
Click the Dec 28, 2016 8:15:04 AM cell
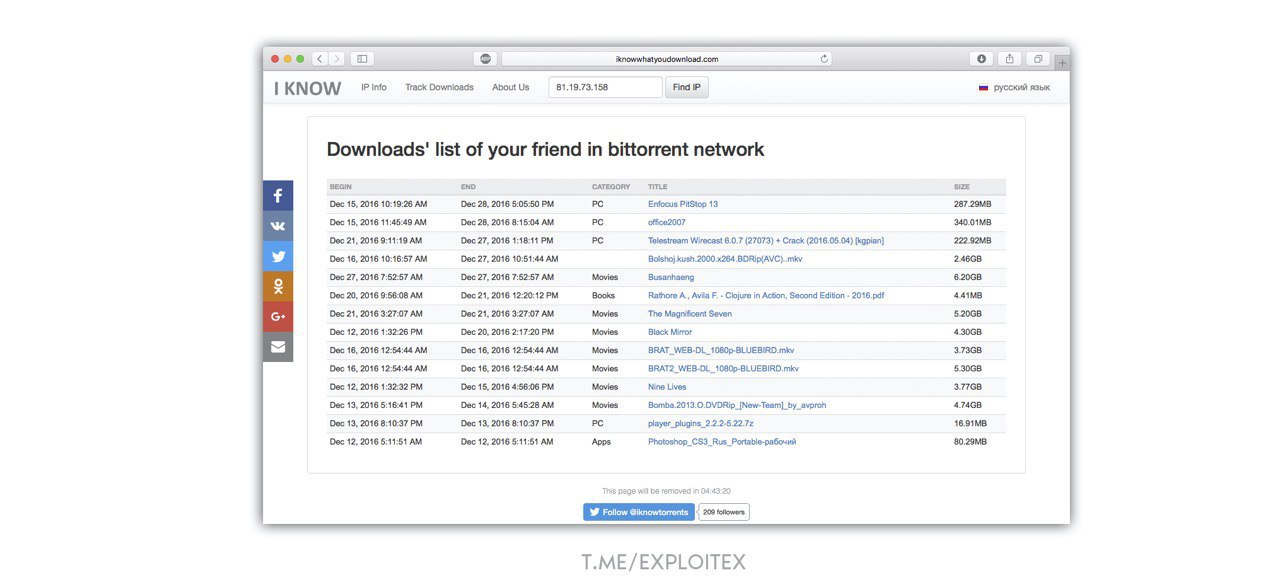click(507, 222)
